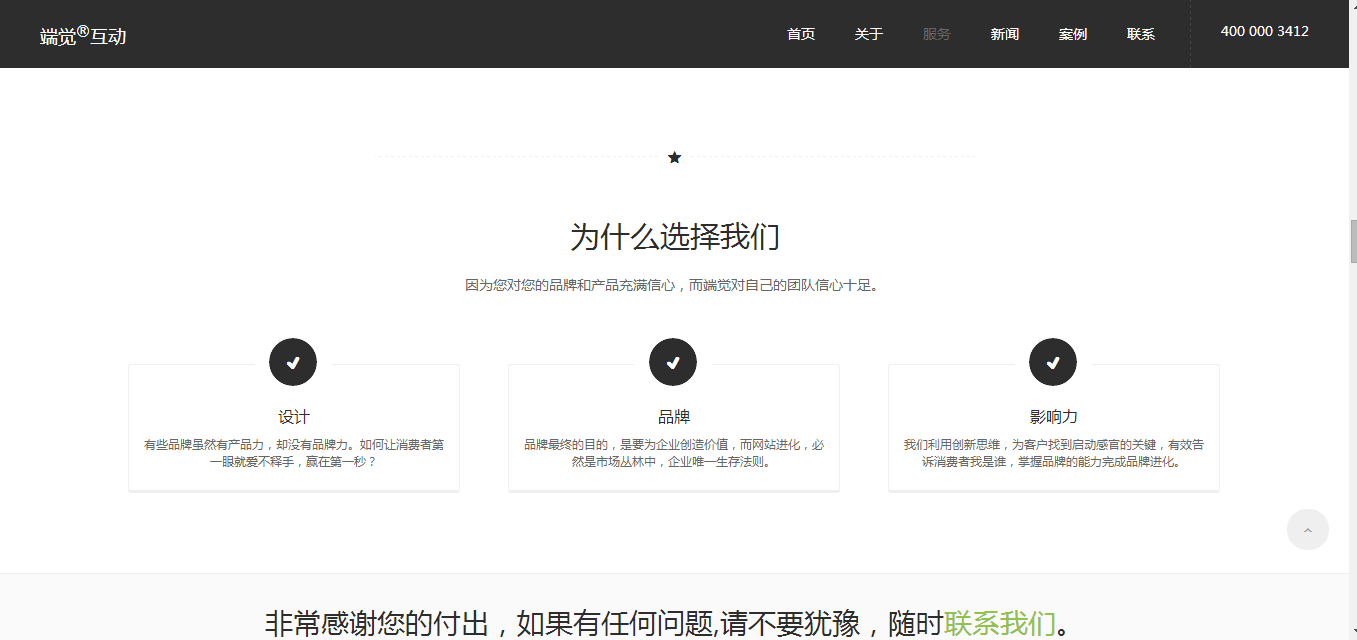Click the 为什么选择我们 heading
The image size is (1357, 640).
[675, 238]
